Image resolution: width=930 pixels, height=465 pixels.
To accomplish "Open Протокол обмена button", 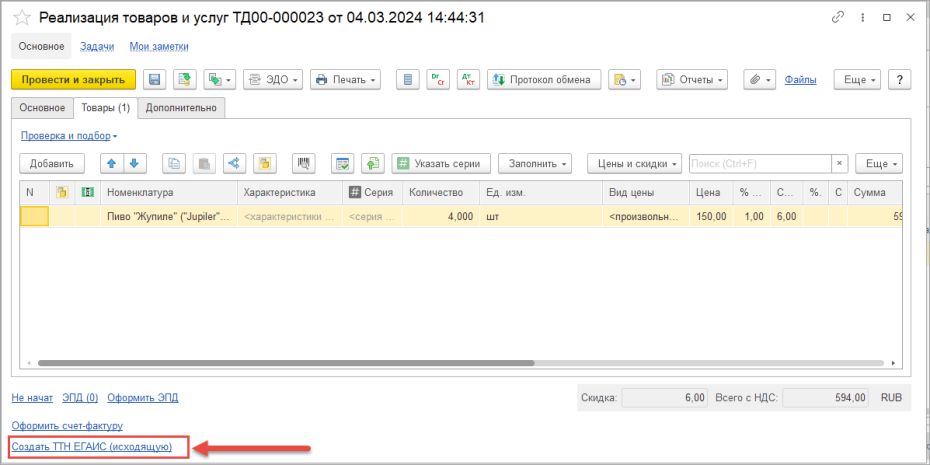I will (544, 79).
